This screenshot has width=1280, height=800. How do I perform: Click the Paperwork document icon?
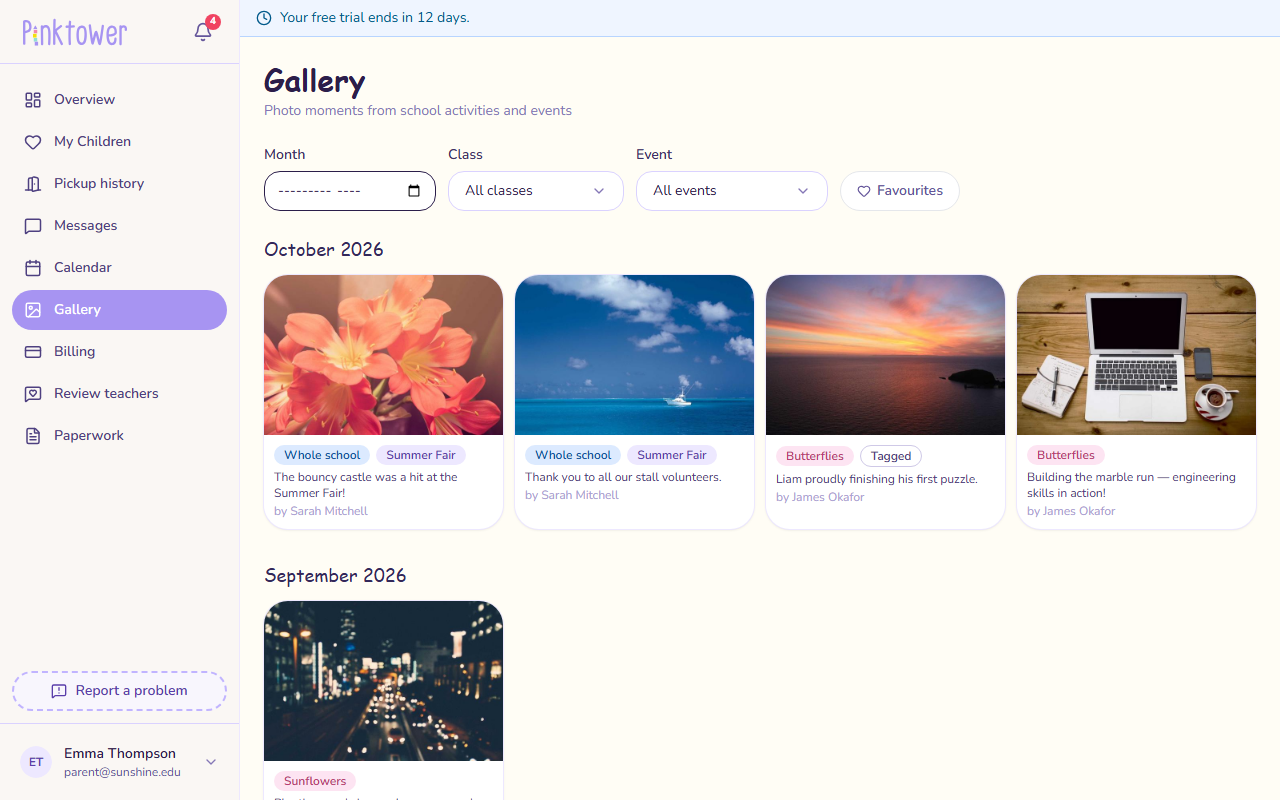click(33, 436)
